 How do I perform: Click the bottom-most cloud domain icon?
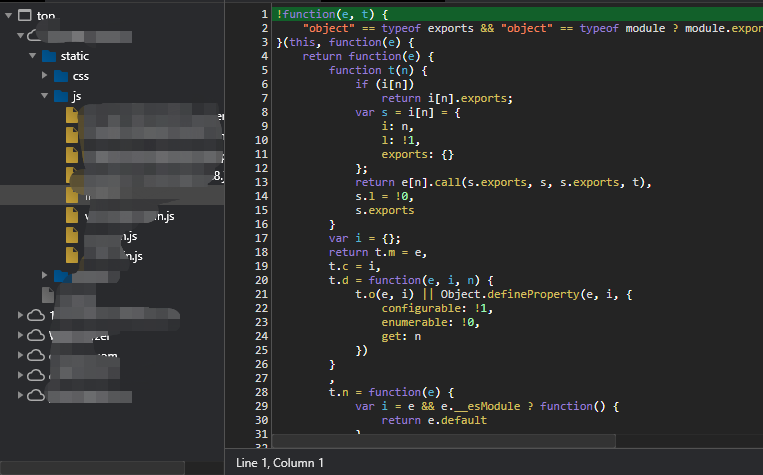coord(36,395)
